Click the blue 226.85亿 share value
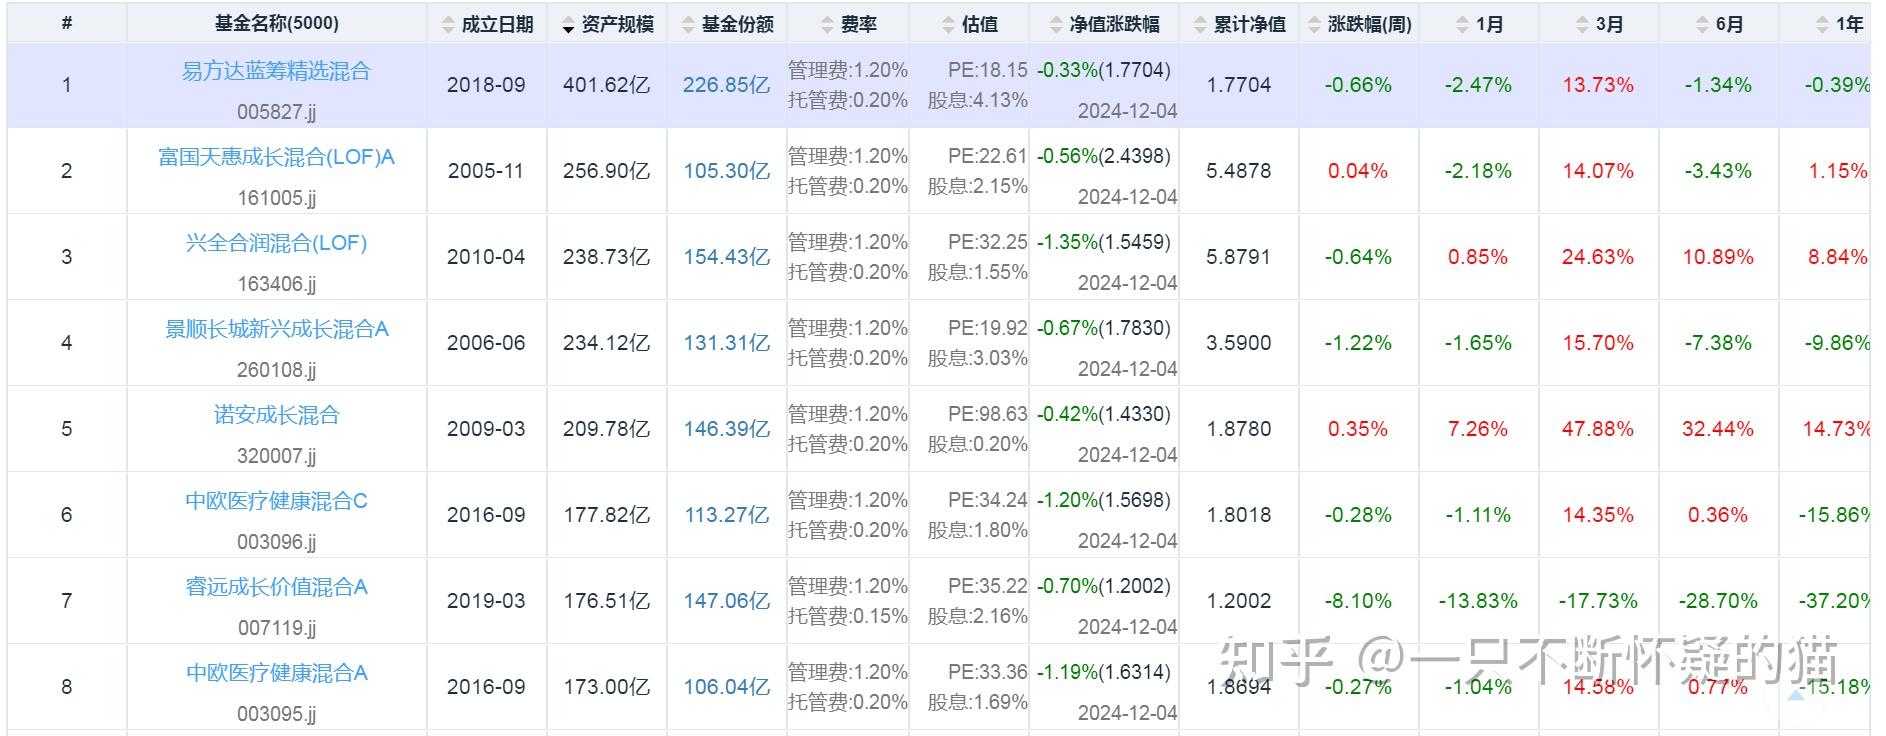The width and height of the screenshot is (1886, 736). [725, 86]
